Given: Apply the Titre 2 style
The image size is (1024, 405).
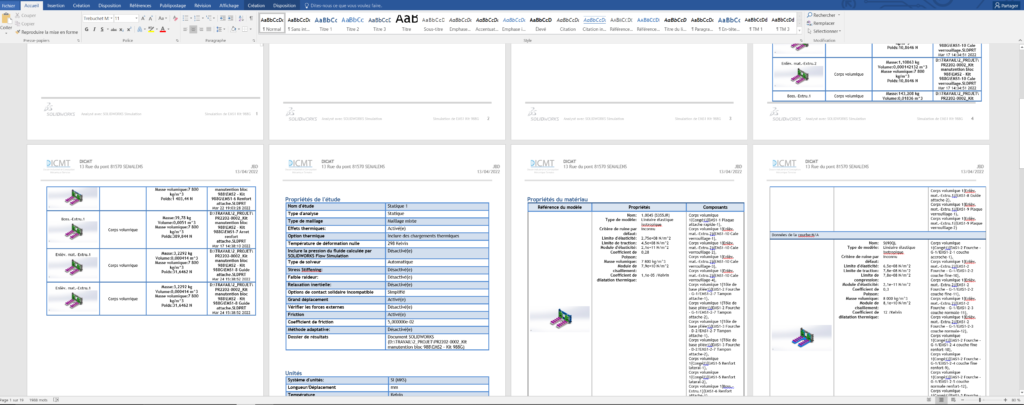Looking at the screenshot, I should (x=353, y=24).
